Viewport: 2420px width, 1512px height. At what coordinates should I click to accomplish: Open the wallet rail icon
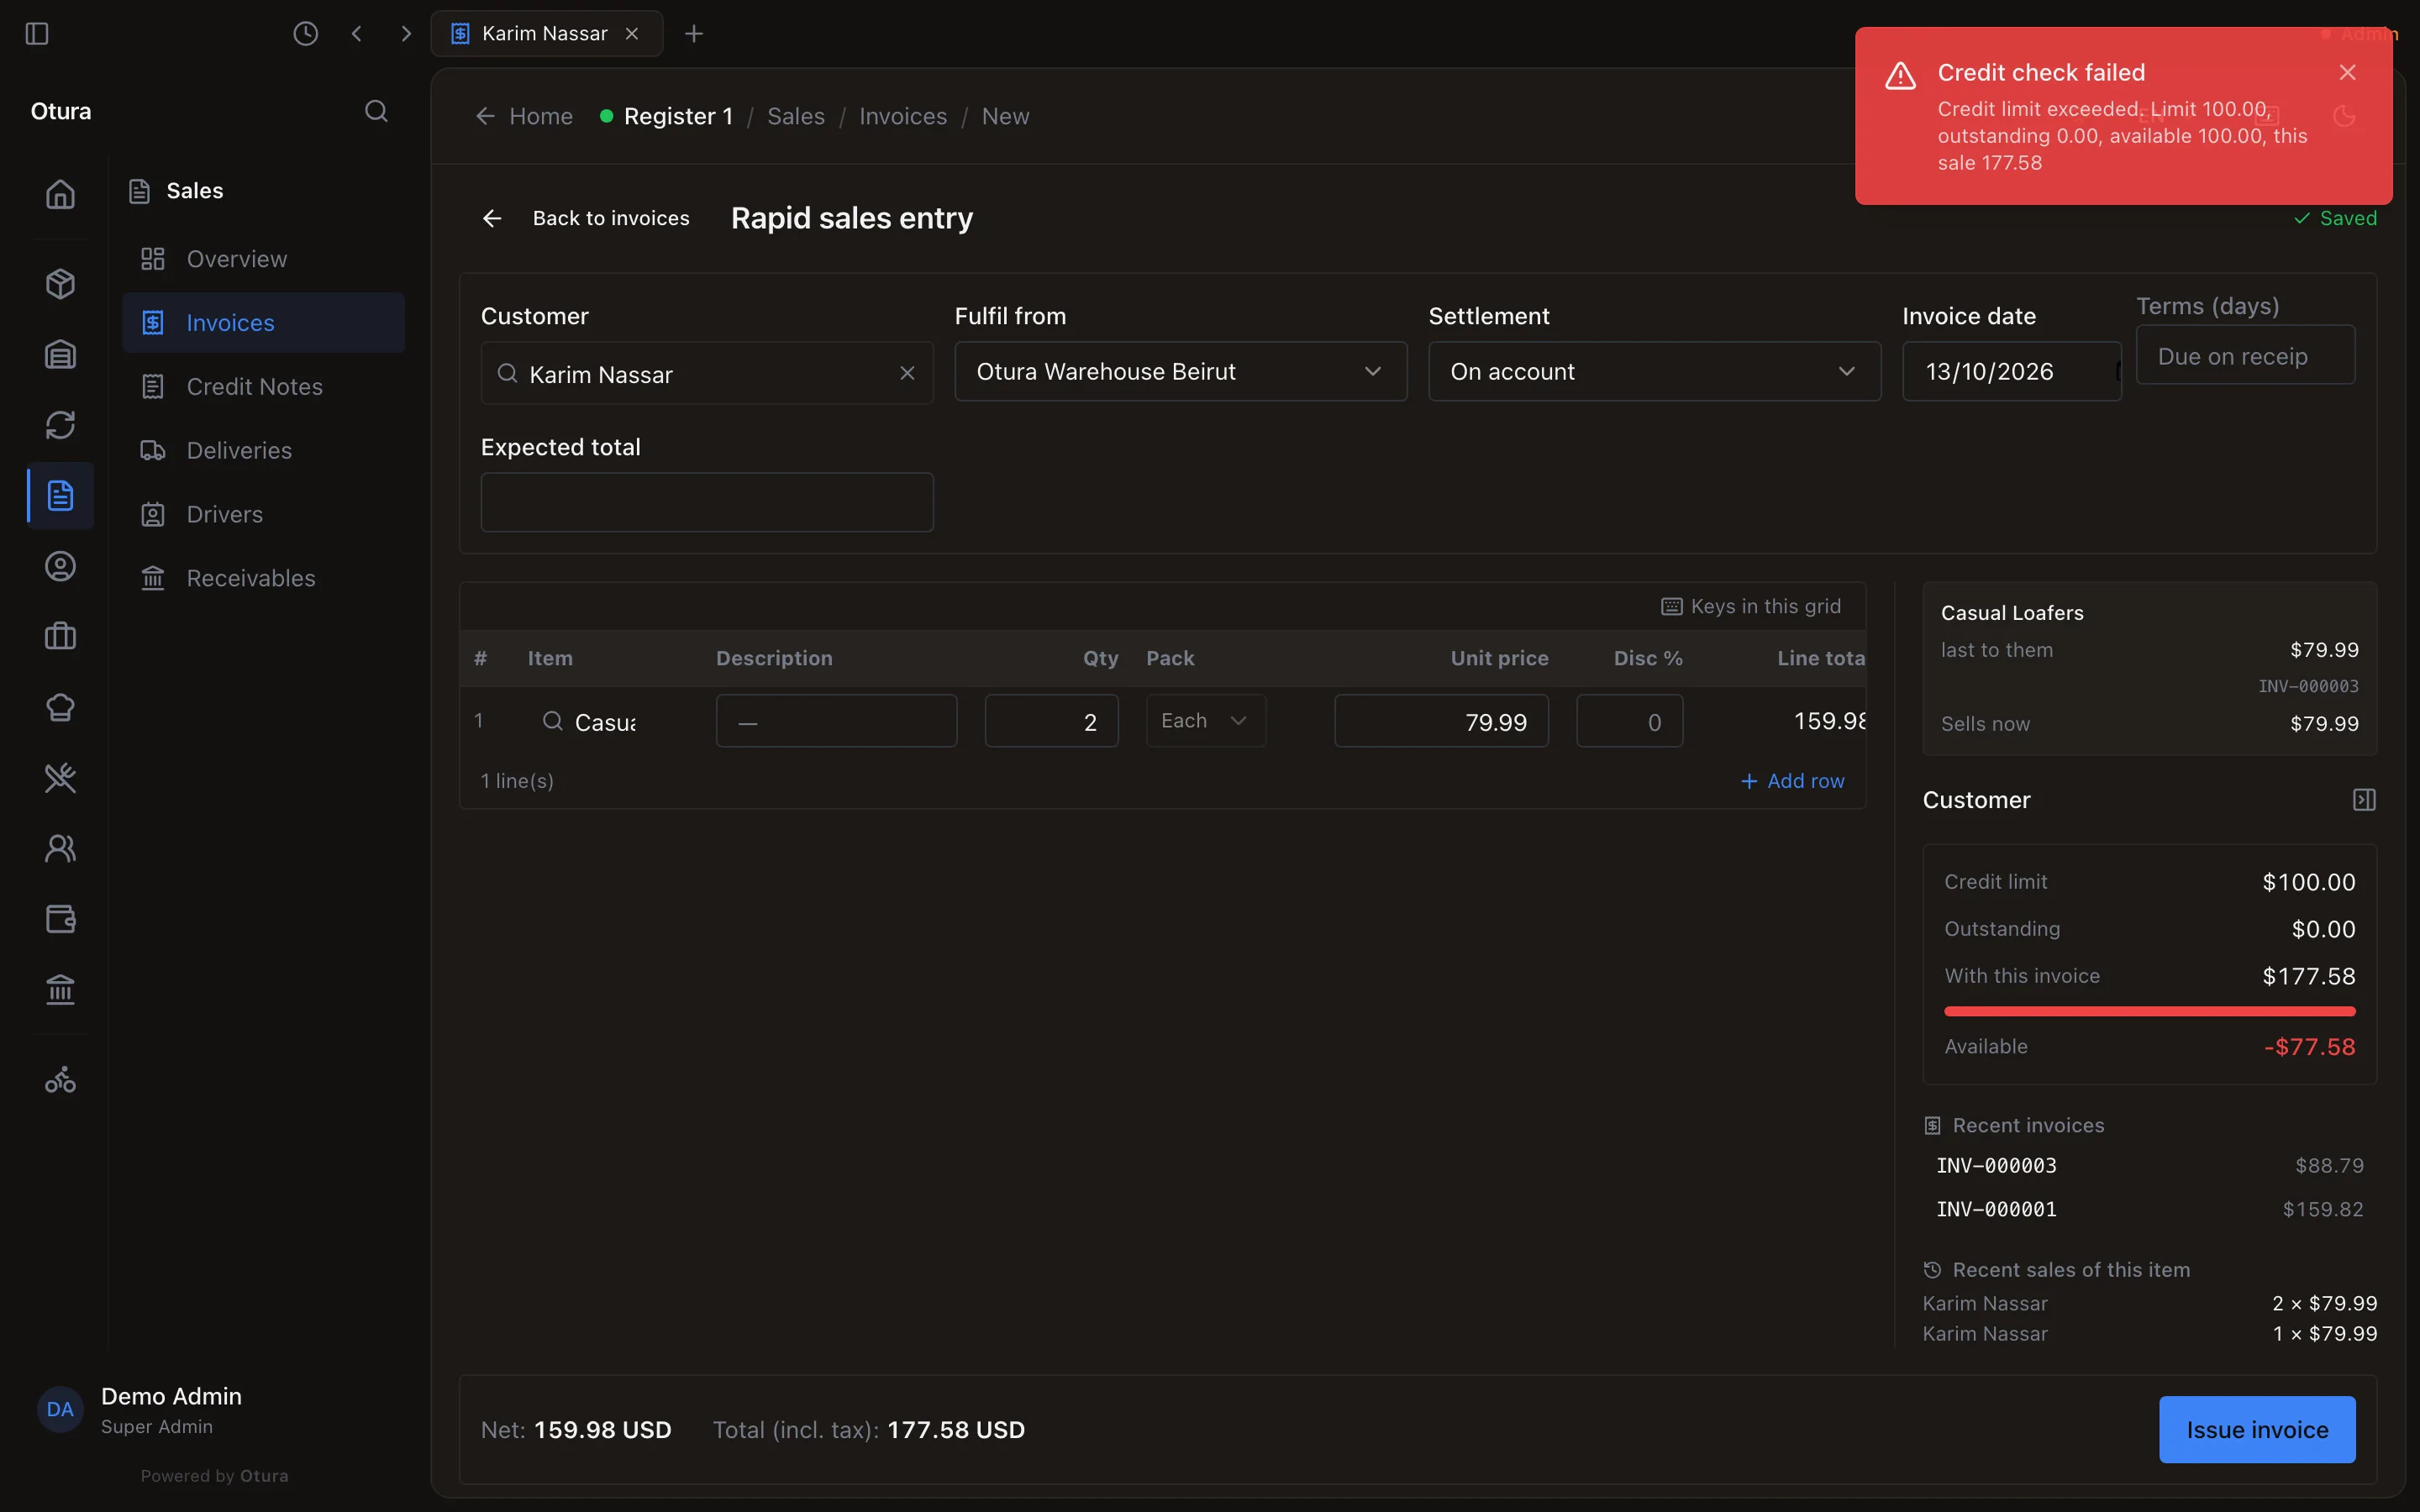point(60,919)
